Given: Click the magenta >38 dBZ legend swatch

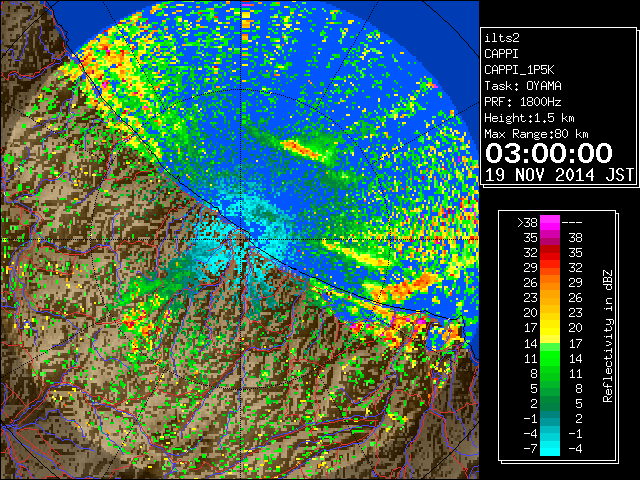Looking at the screenshot, I should click(549, 222).
